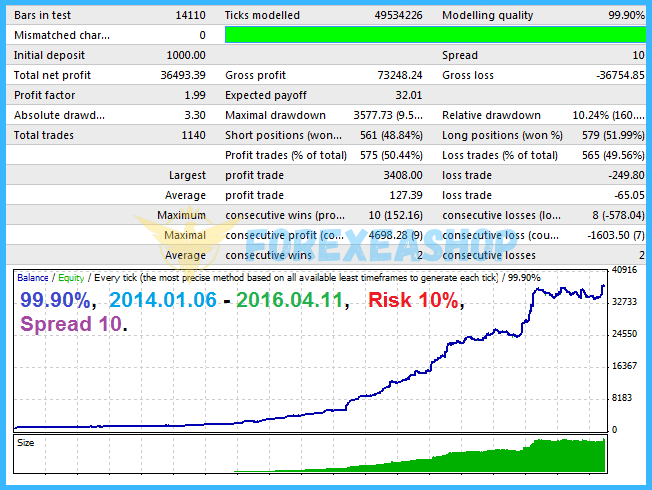The height and width of the screenshot is (490, 652).
Task: Click the Total net profit value 36493.39
Action: pyautogui.click(x=183, y=75)
